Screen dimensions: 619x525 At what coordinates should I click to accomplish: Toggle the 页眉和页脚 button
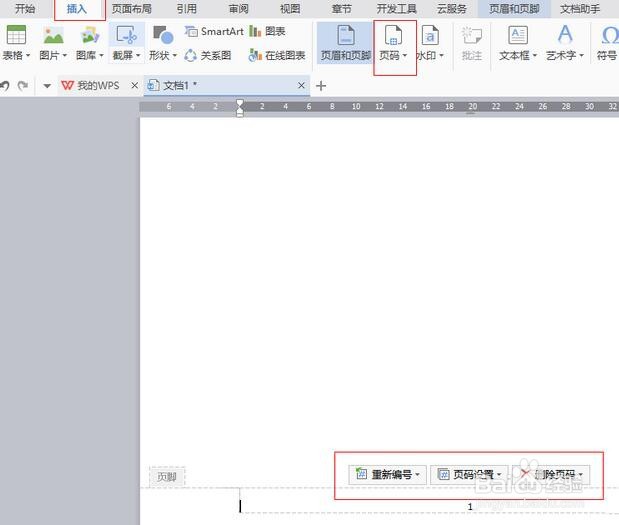(345, 43)
